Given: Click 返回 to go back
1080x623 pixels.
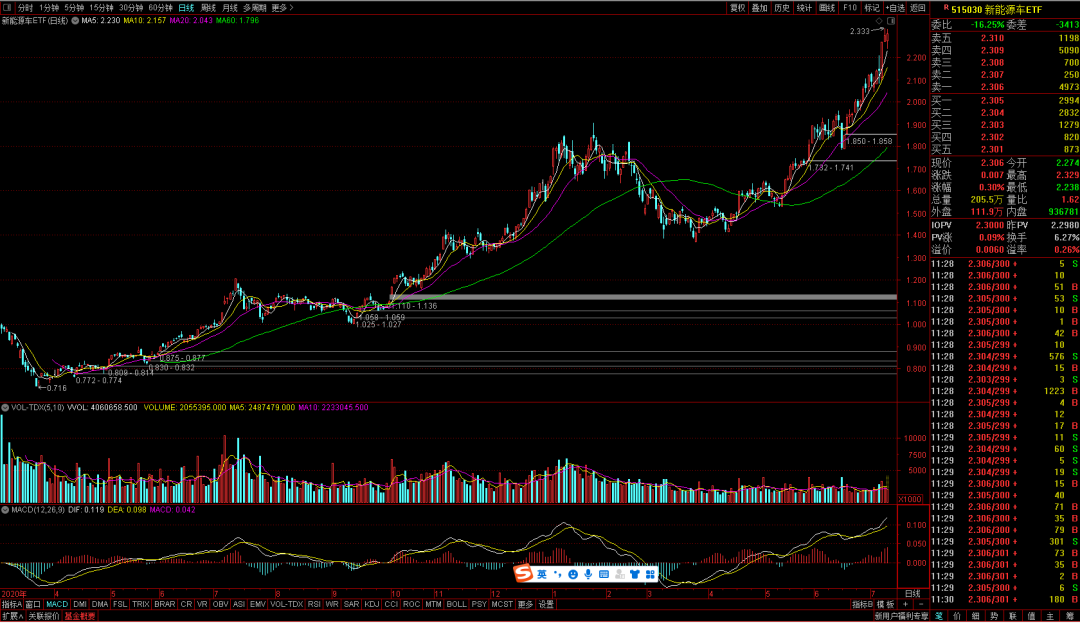Looking at the screenshot, I should coord(918,8).
